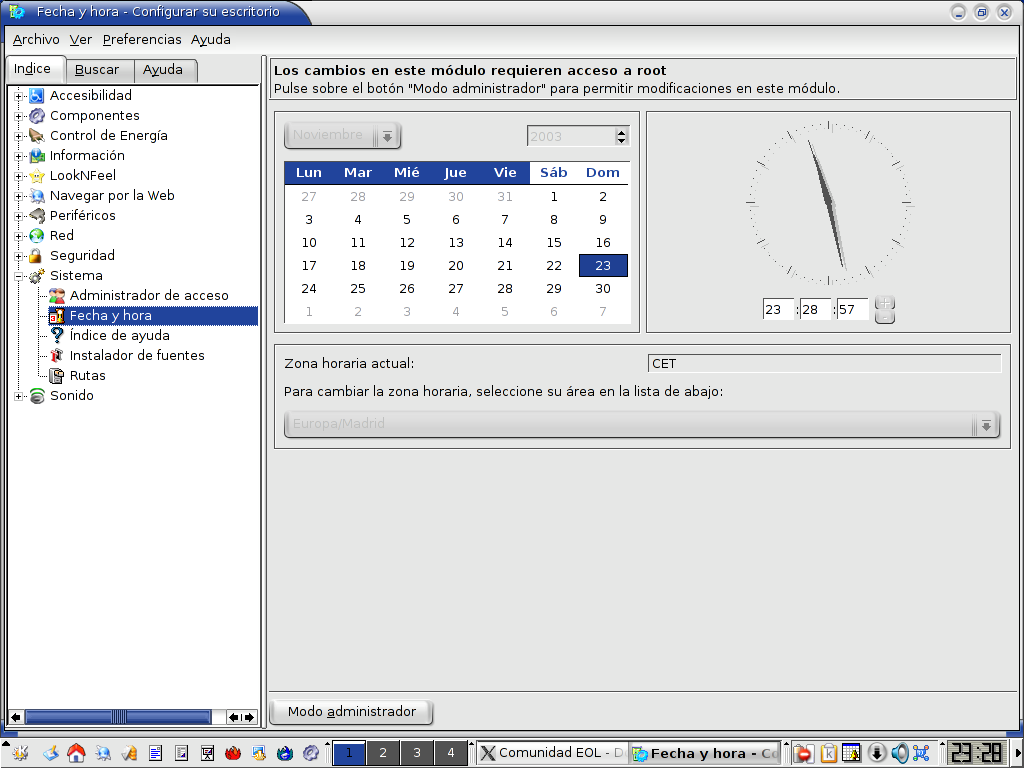Switch to virtual desktop 2
This screenshot has width=1024, height=768.
tap(383, 753)
